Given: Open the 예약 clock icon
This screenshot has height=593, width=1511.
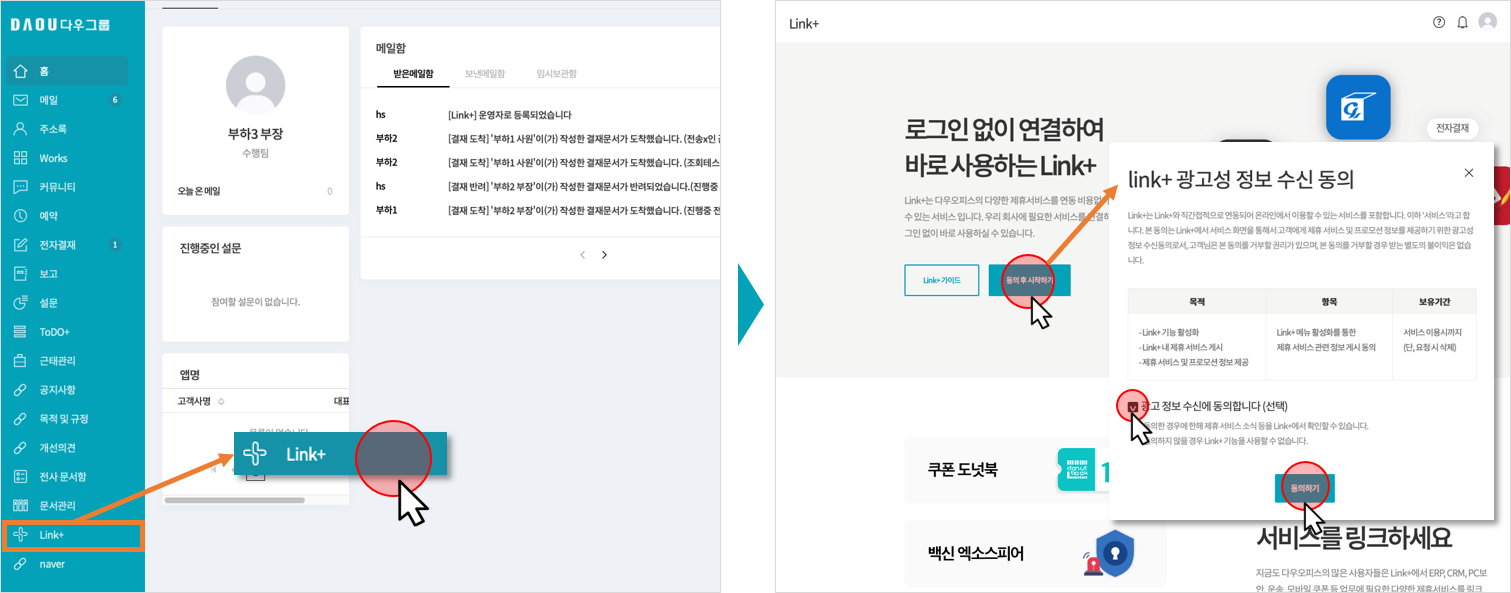Looking at the screenshot, I should pos(20,216).
